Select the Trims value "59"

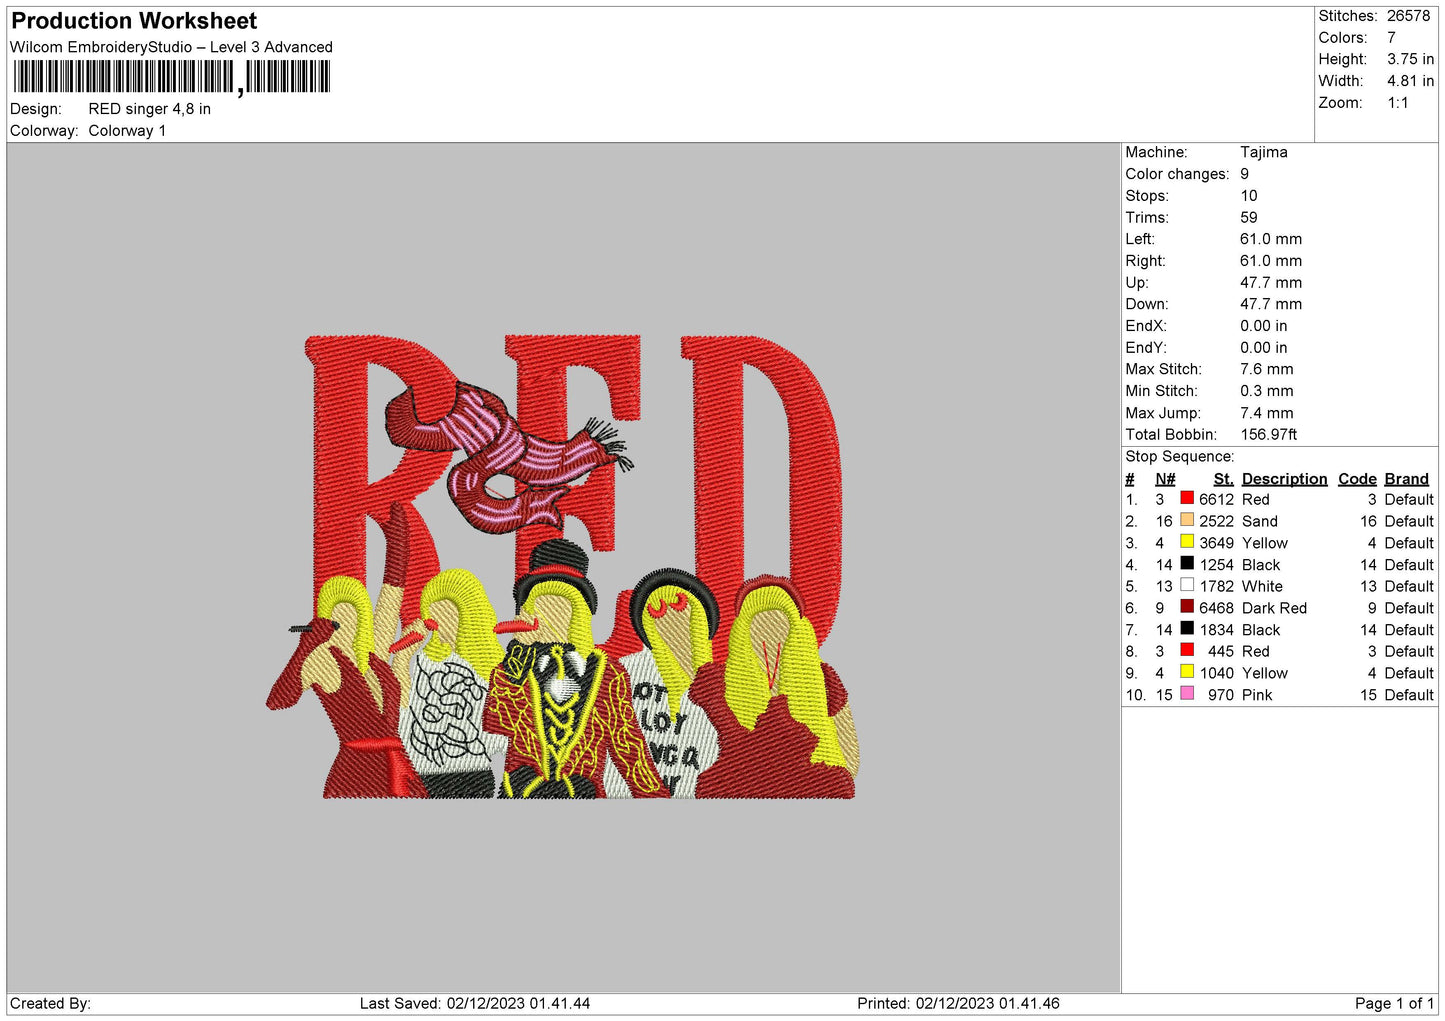coord(1249,218)
